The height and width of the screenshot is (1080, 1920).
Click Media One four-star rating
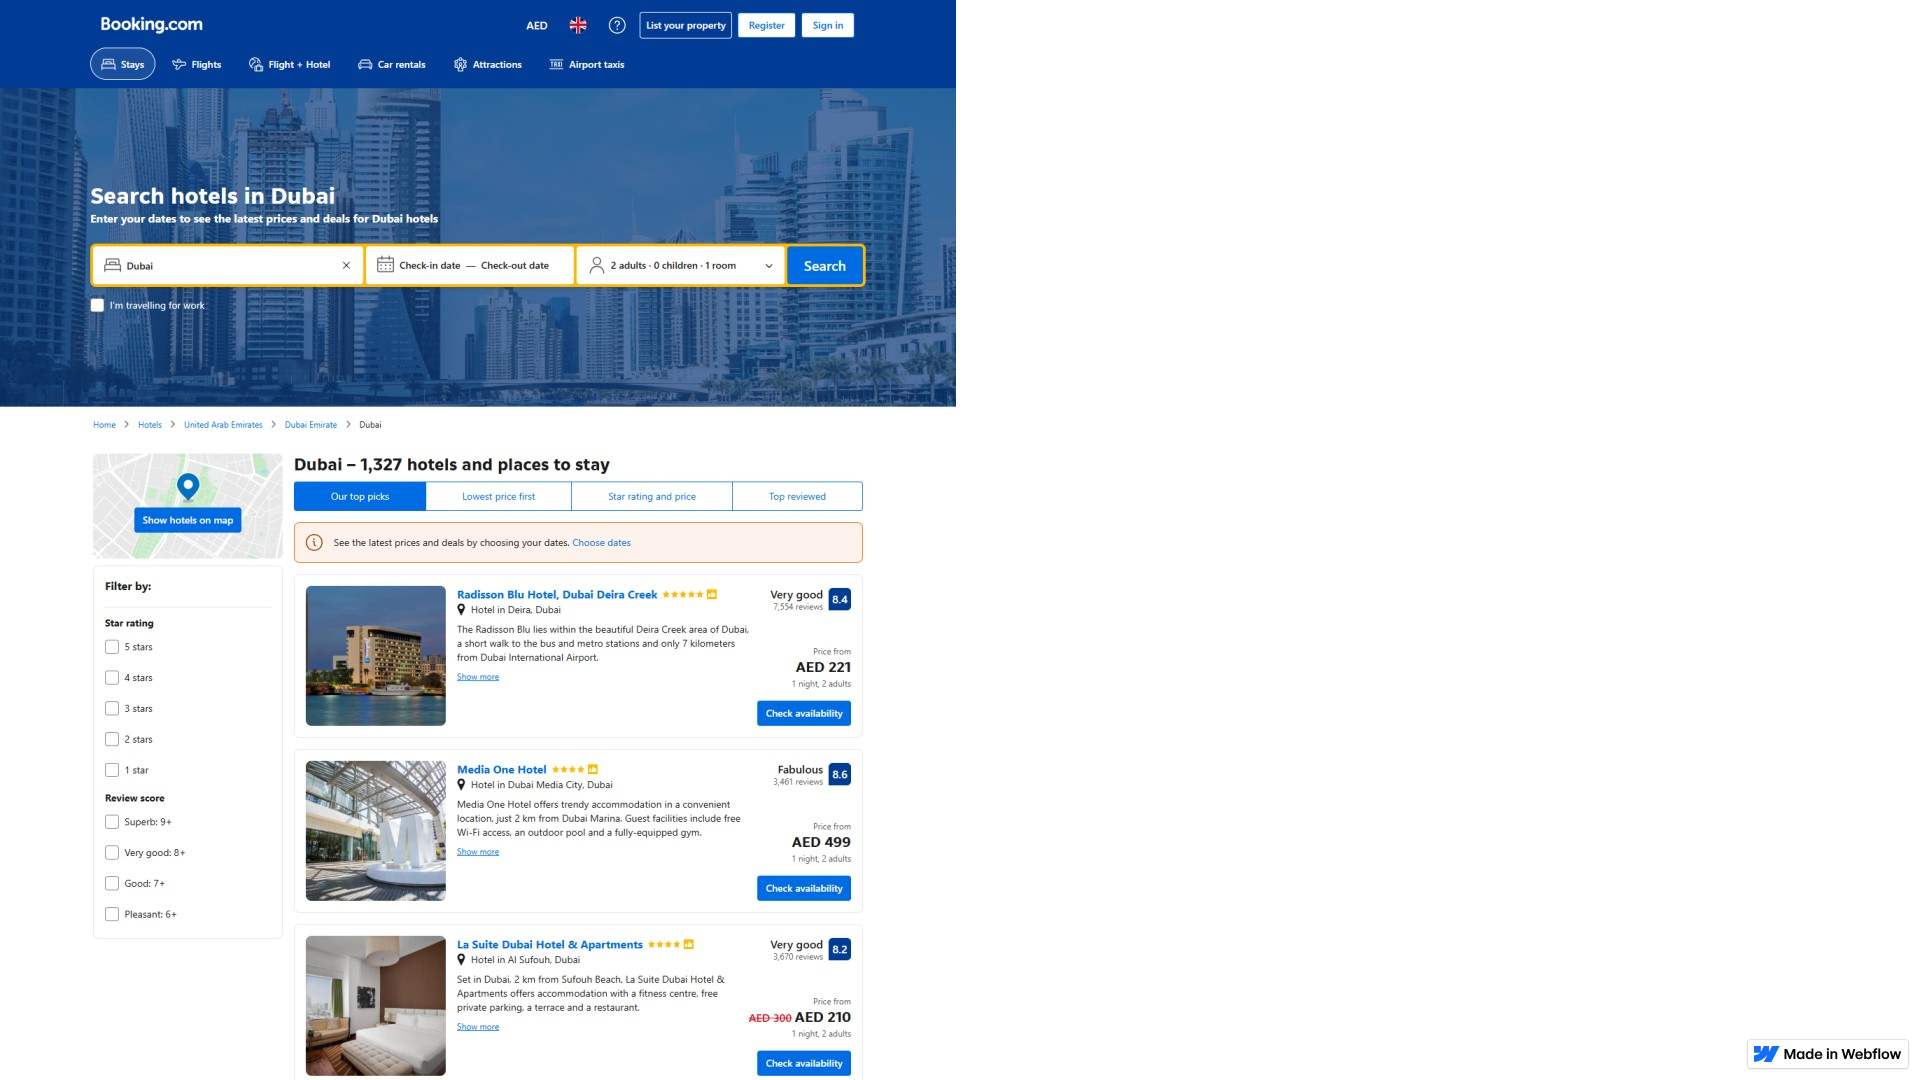pos(568,770)
